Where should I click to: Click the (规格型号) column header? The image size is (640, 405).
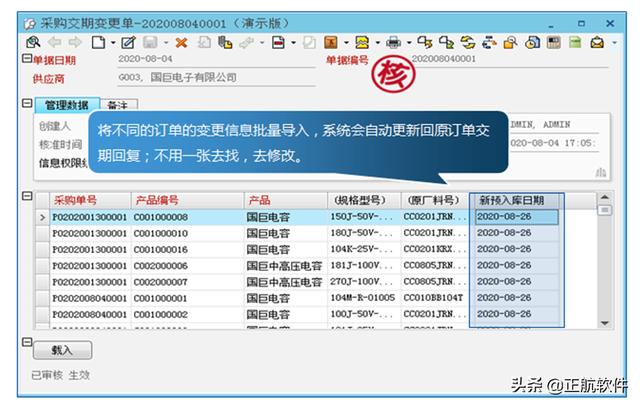click(x=364, y=200)
